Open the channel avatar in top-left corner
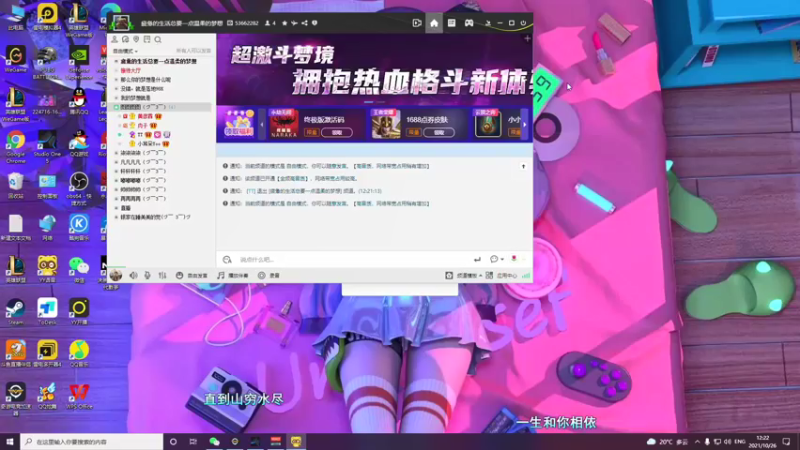The width and height of the screenshot is (800, 450). coord(121,23)
